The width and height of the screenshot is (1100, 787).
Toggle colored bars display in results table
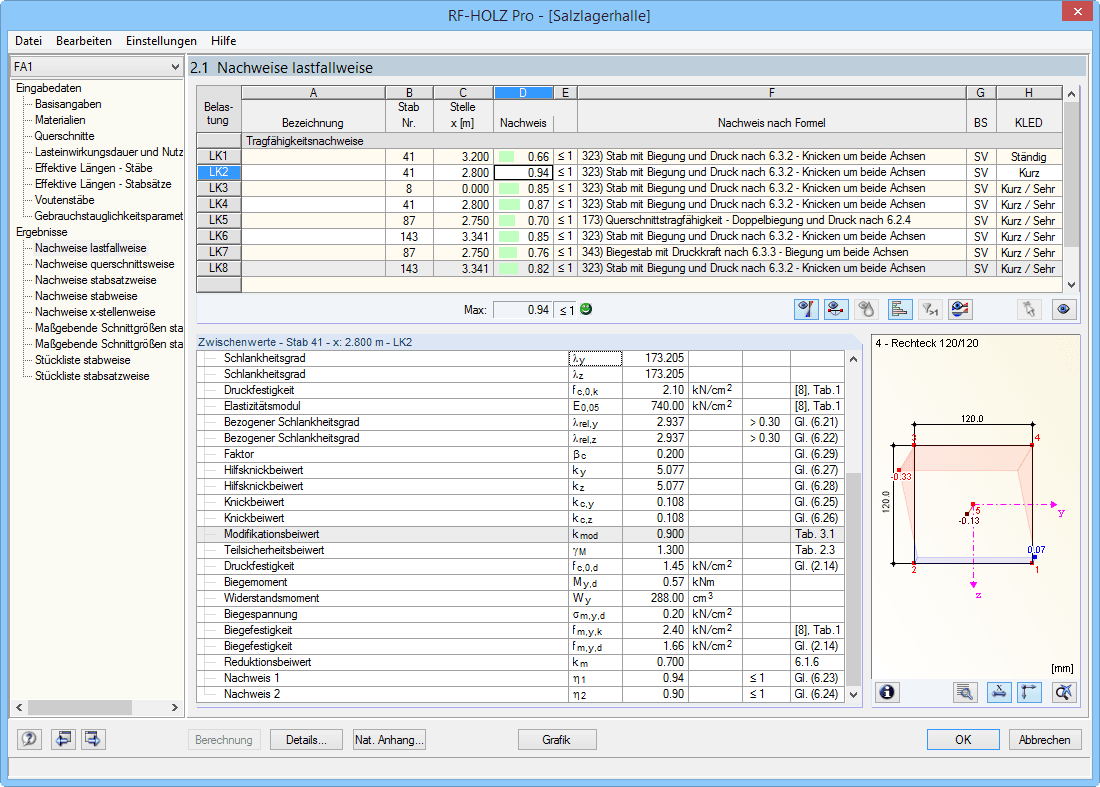pos(899,309)
